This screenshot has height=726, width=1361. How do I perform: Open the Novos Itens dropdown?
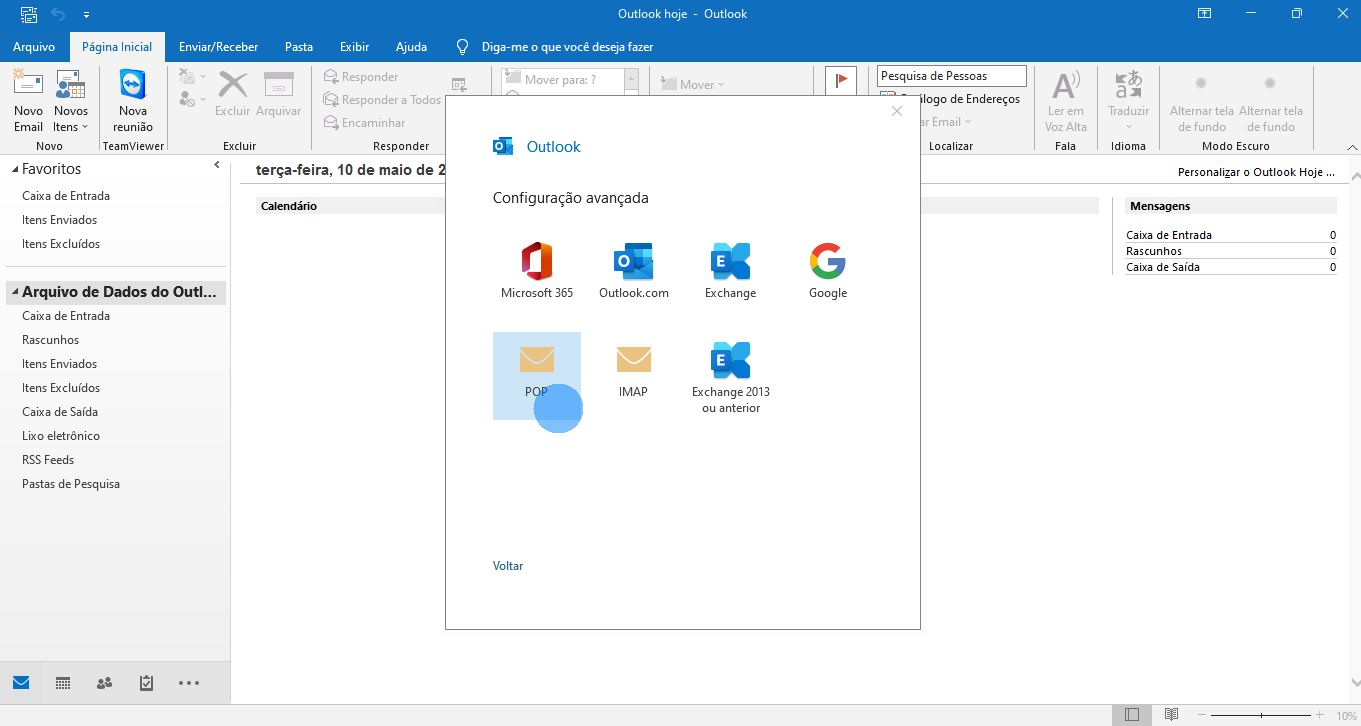coord(71,101)
